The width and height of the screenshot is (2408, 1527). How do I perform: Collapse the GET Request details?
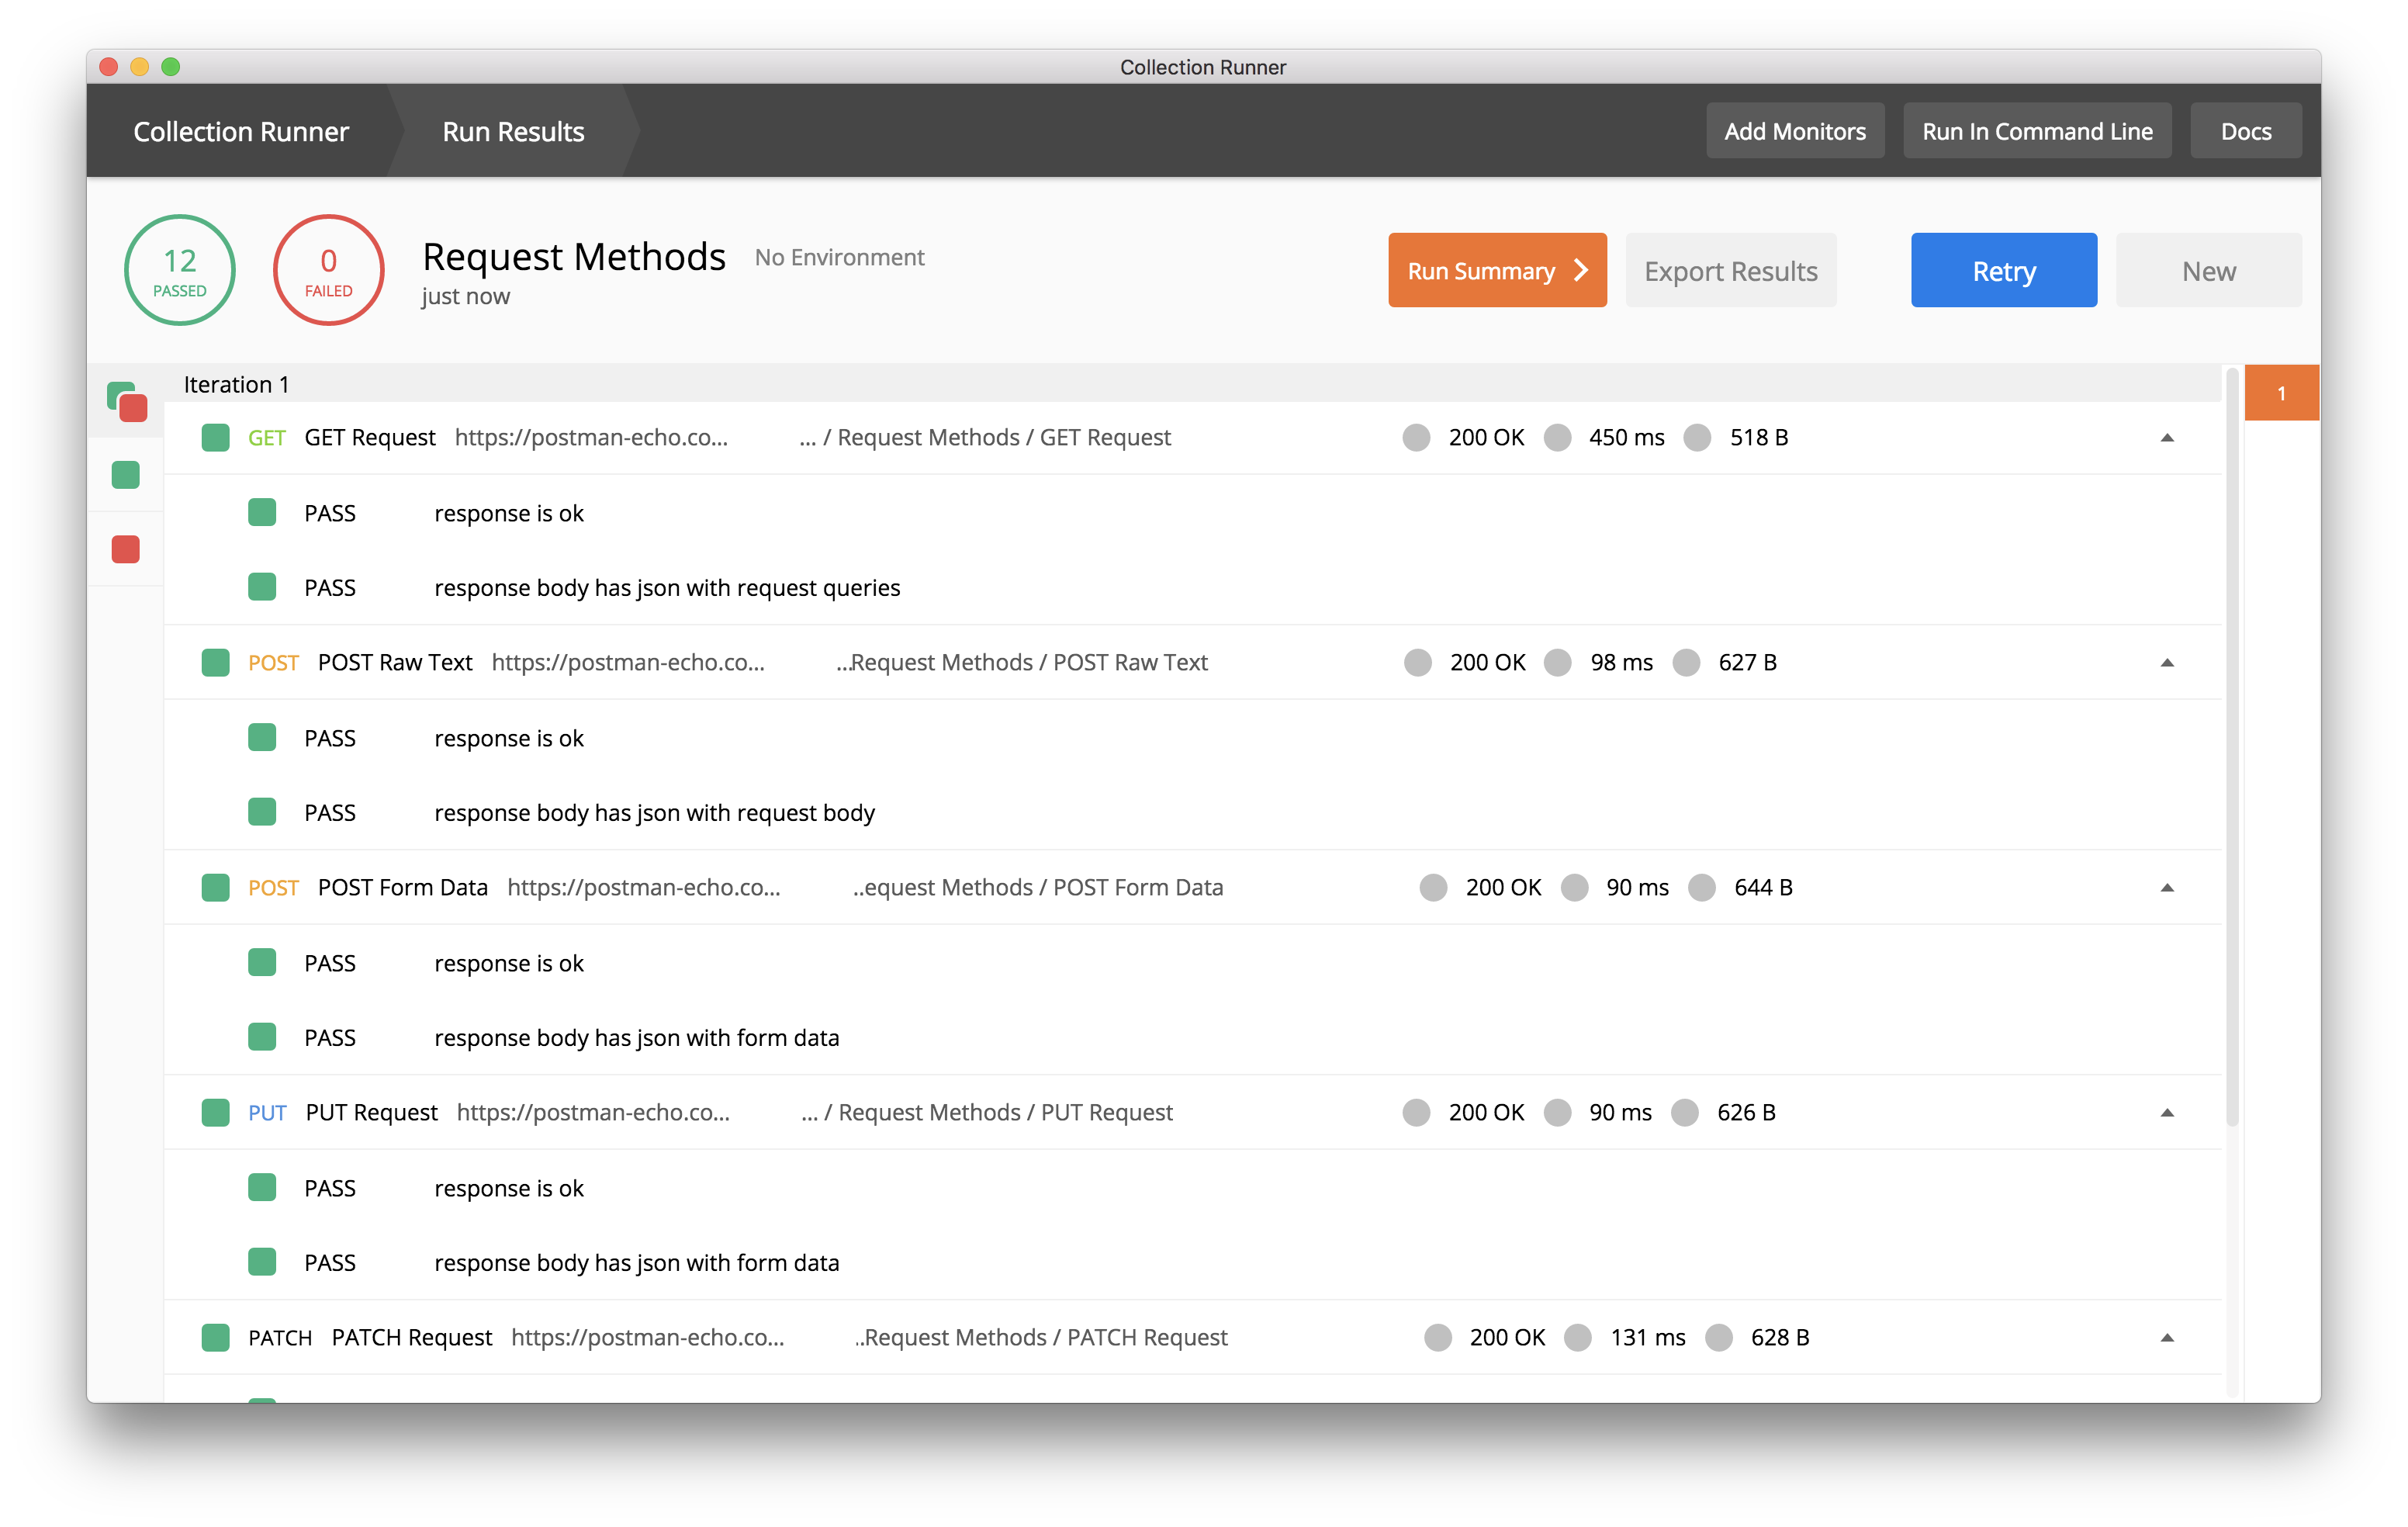click(x=2167, y=437)
